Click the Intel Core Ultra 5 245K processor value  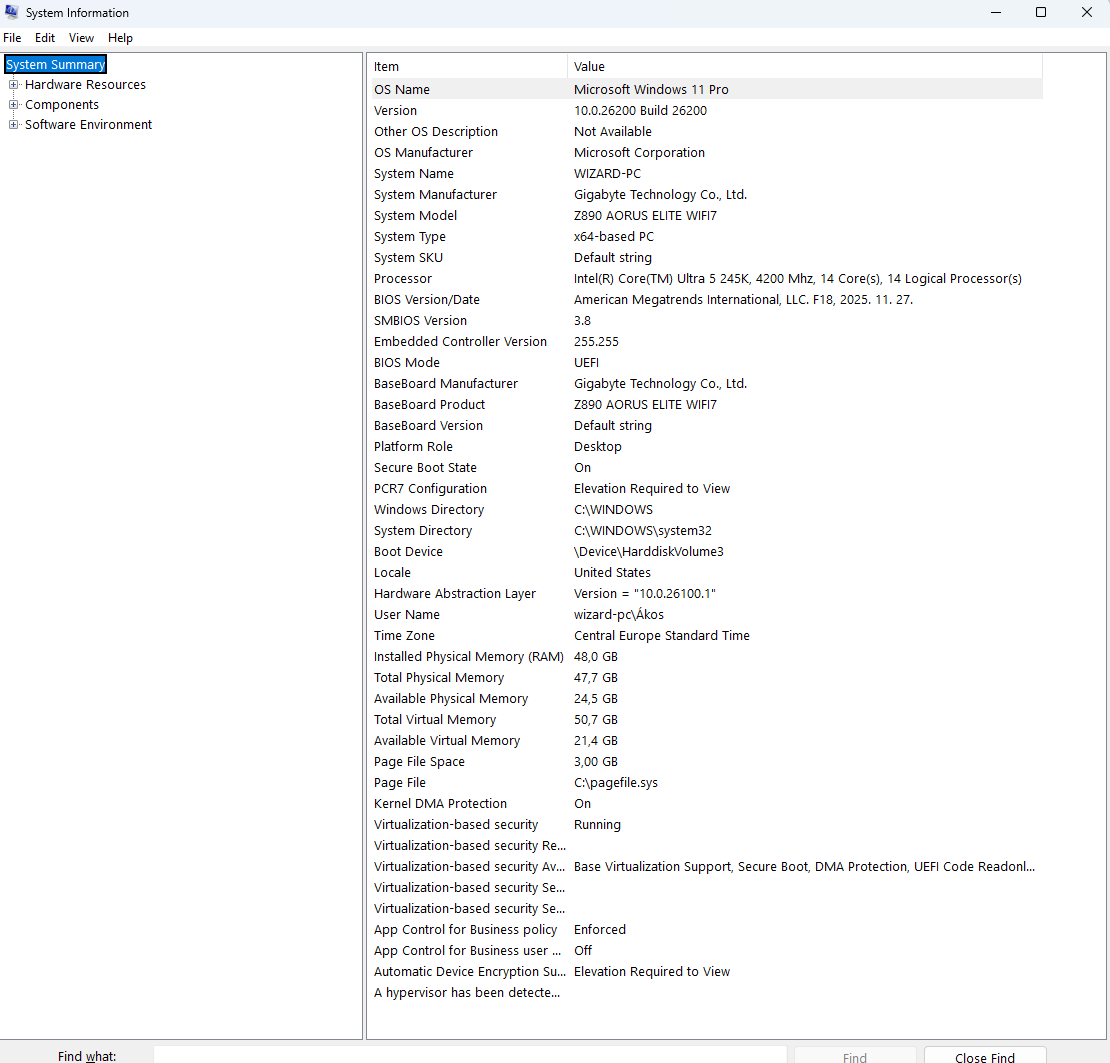click(797, 279)
